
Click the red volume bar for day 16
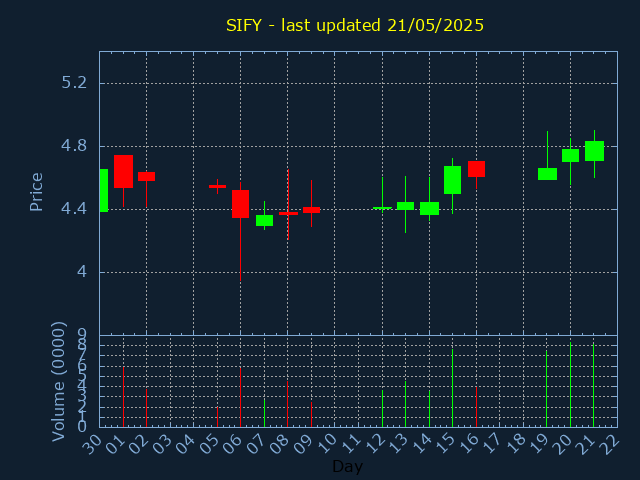pyautogui.click(x=476, y=407)
